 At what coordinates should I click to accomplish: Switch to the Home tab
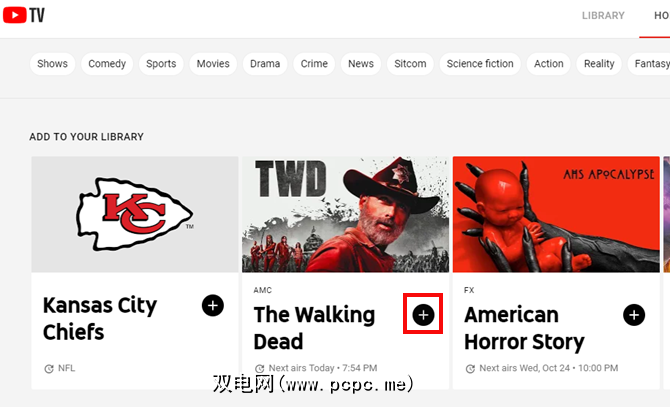click(661, 16)
